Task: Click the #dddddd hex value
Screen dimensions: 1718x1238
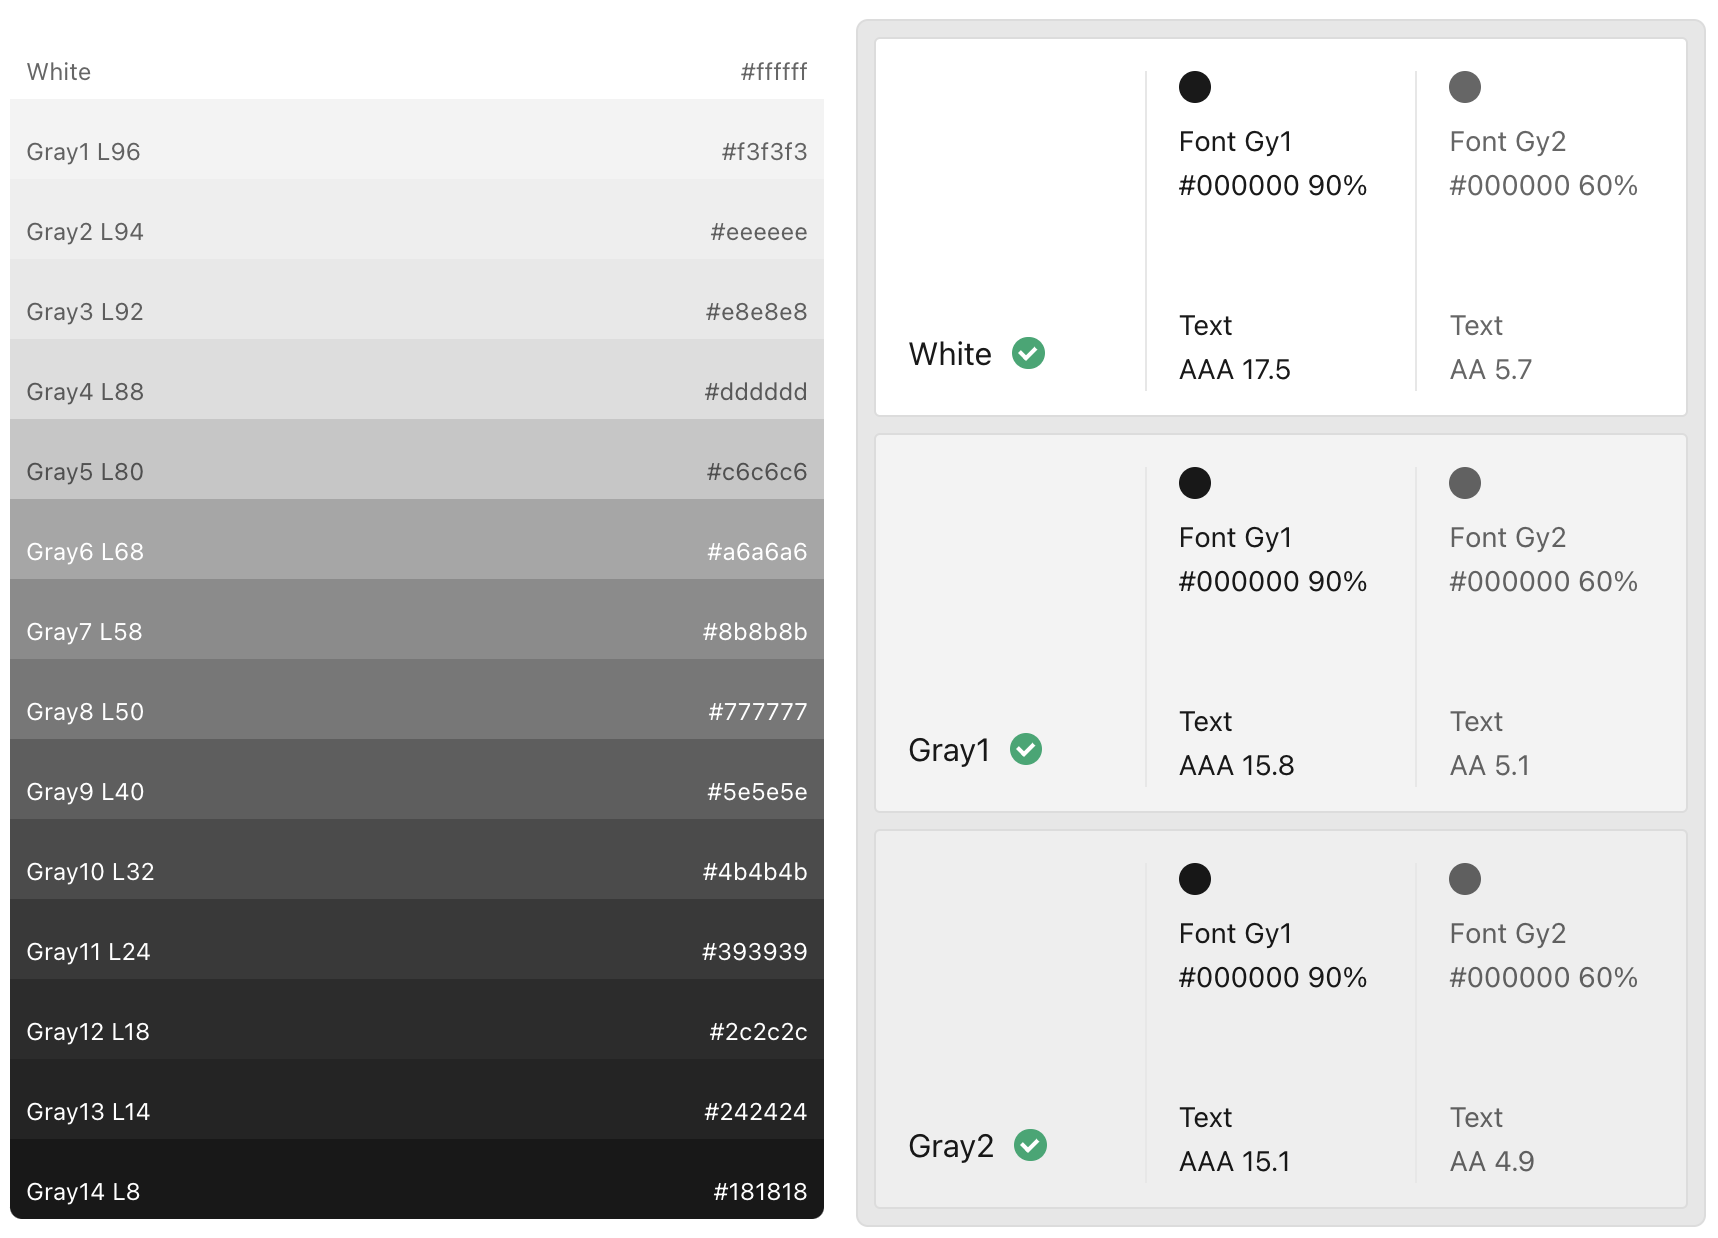Action: [756, 392]
